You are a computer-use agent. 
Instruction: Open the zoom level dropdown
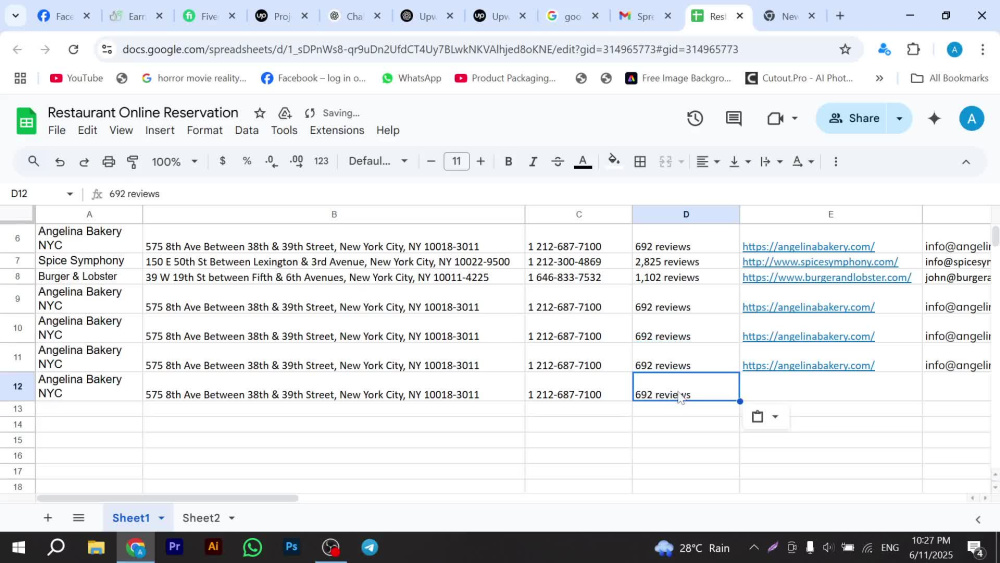pos(175,162)
